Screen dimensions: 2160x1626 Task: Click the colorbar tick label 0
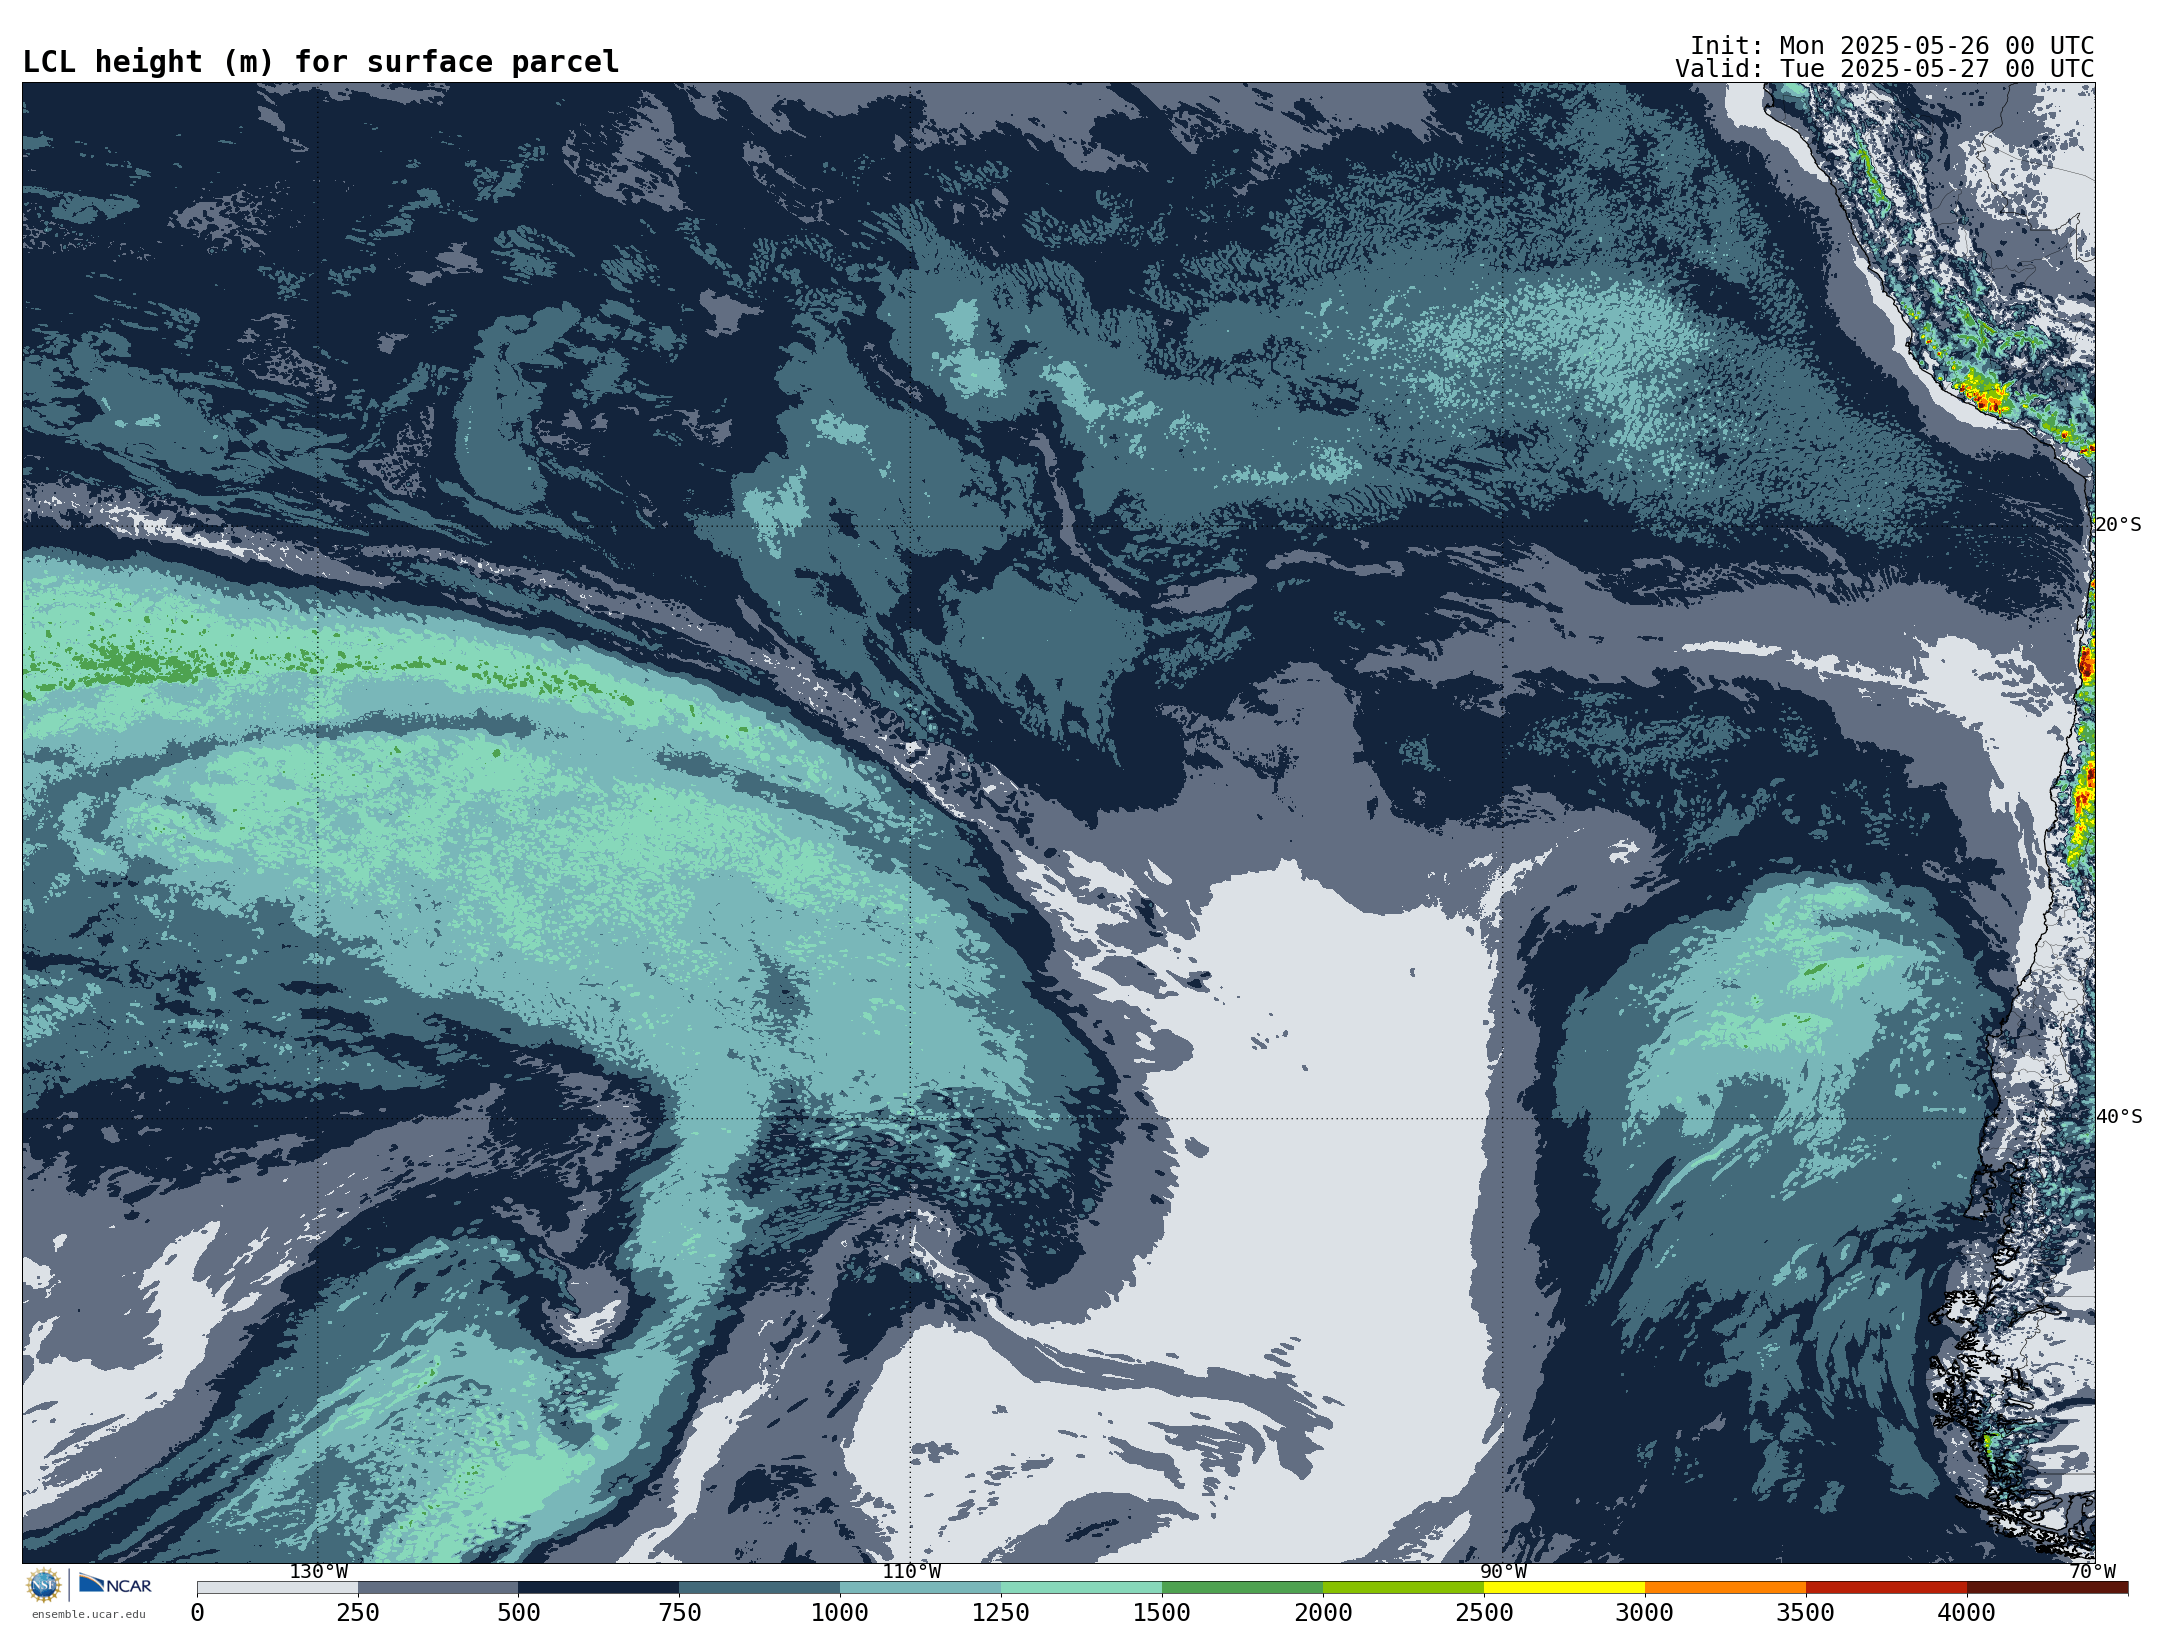[x=197, y=1613]
